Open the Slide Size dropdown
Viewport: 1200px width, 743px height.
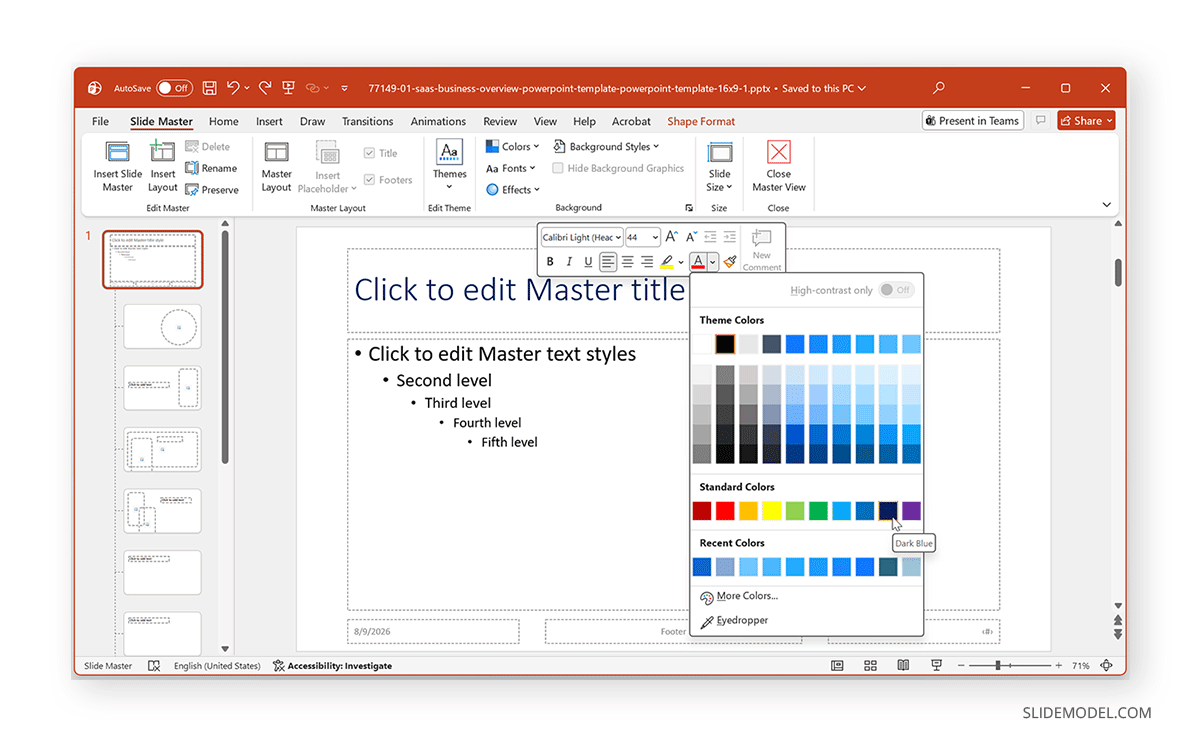pyautogui.click(x=720, y=166)
